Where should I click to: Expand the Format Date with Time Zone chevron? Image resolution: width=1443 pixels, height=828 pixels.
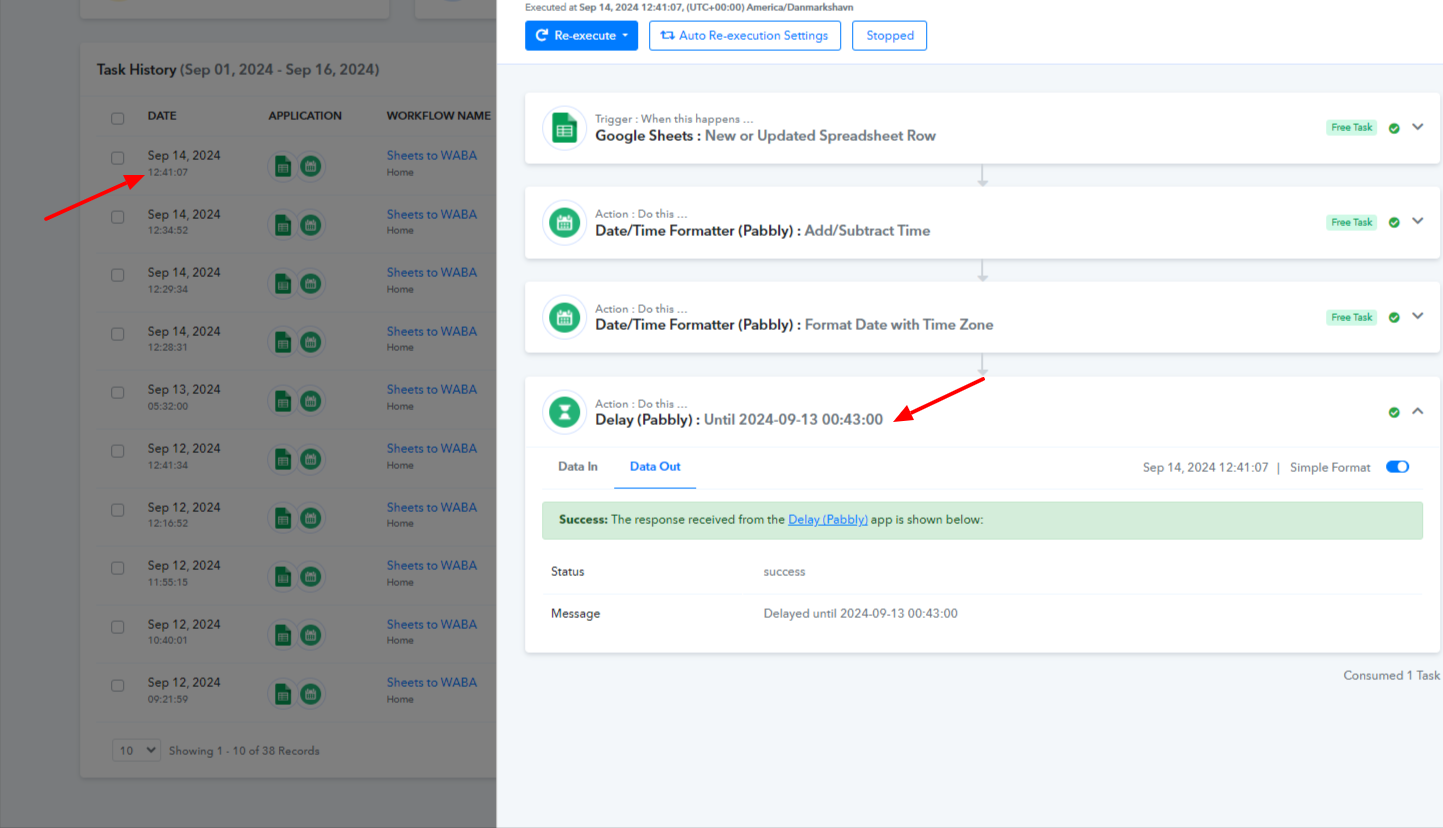point(1417,317)
